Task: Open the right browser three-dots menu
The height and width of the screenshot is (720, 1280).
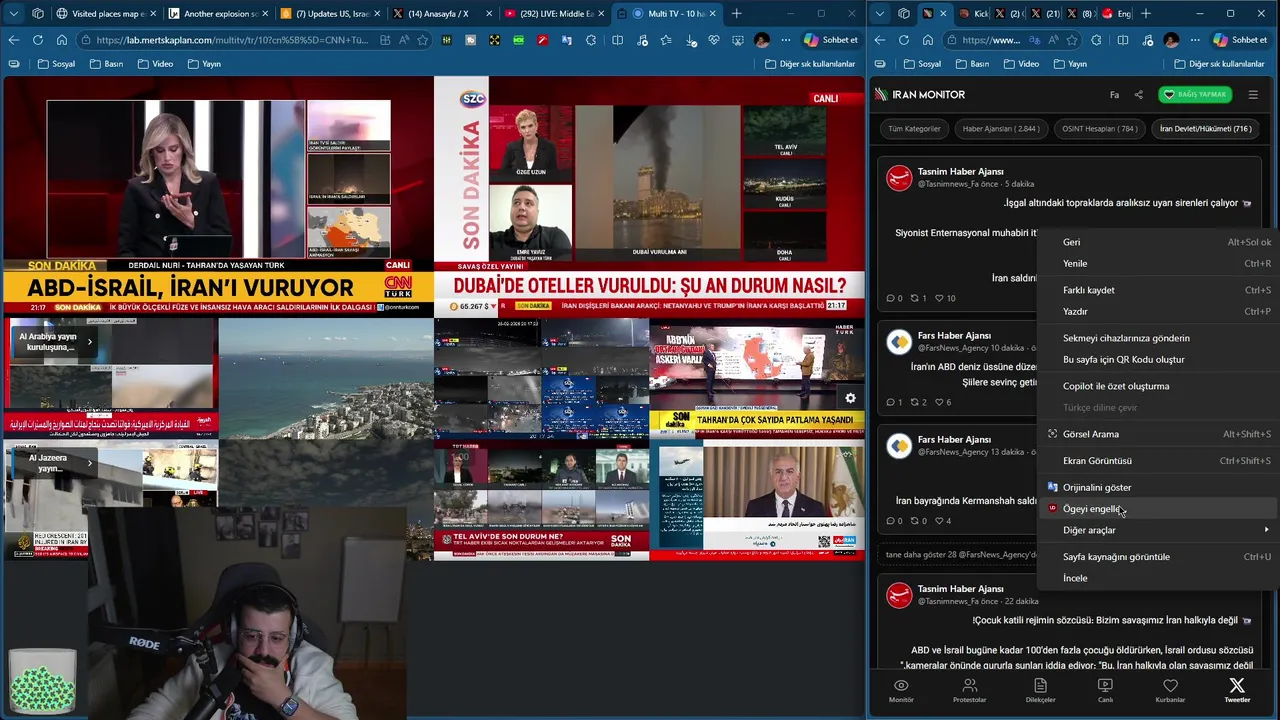Action: [x=1194, y=40]
